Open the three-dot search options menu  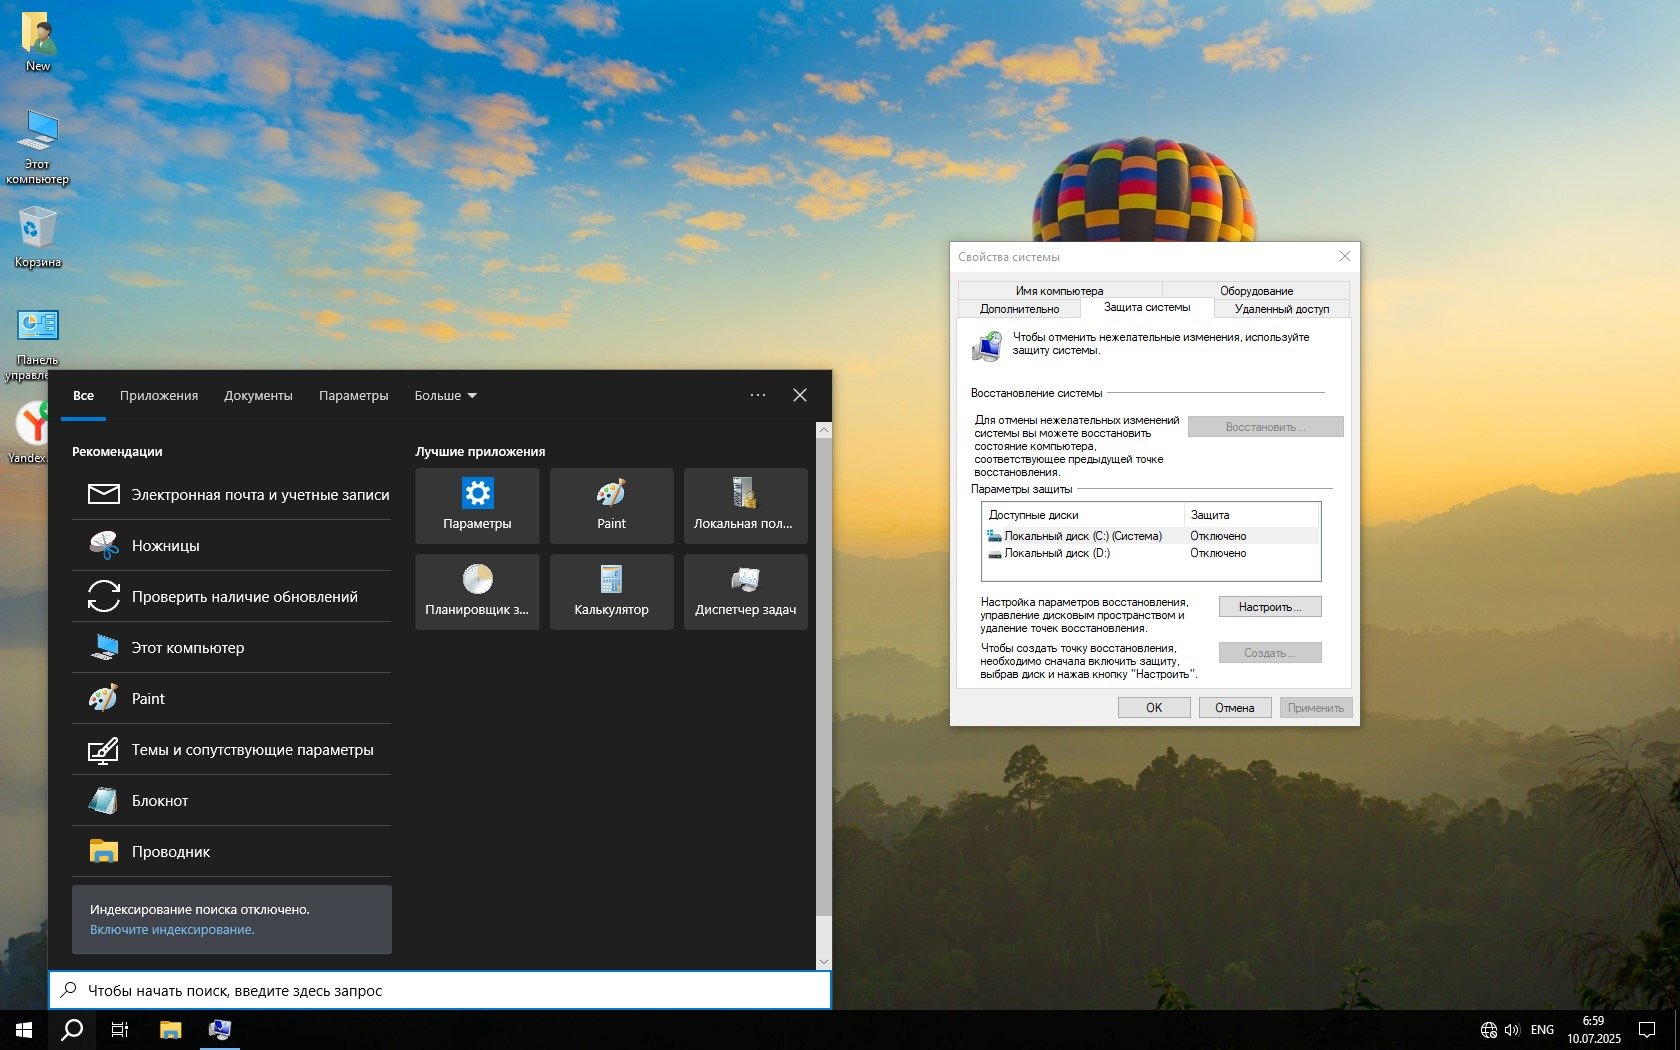pyautogui.click(x=758, y=395)
